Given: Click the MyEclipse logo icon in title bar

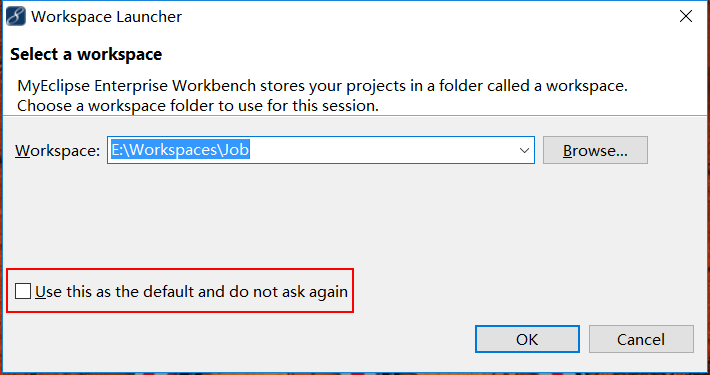Looking at the screenshot, I should click(x=15, y=16).
